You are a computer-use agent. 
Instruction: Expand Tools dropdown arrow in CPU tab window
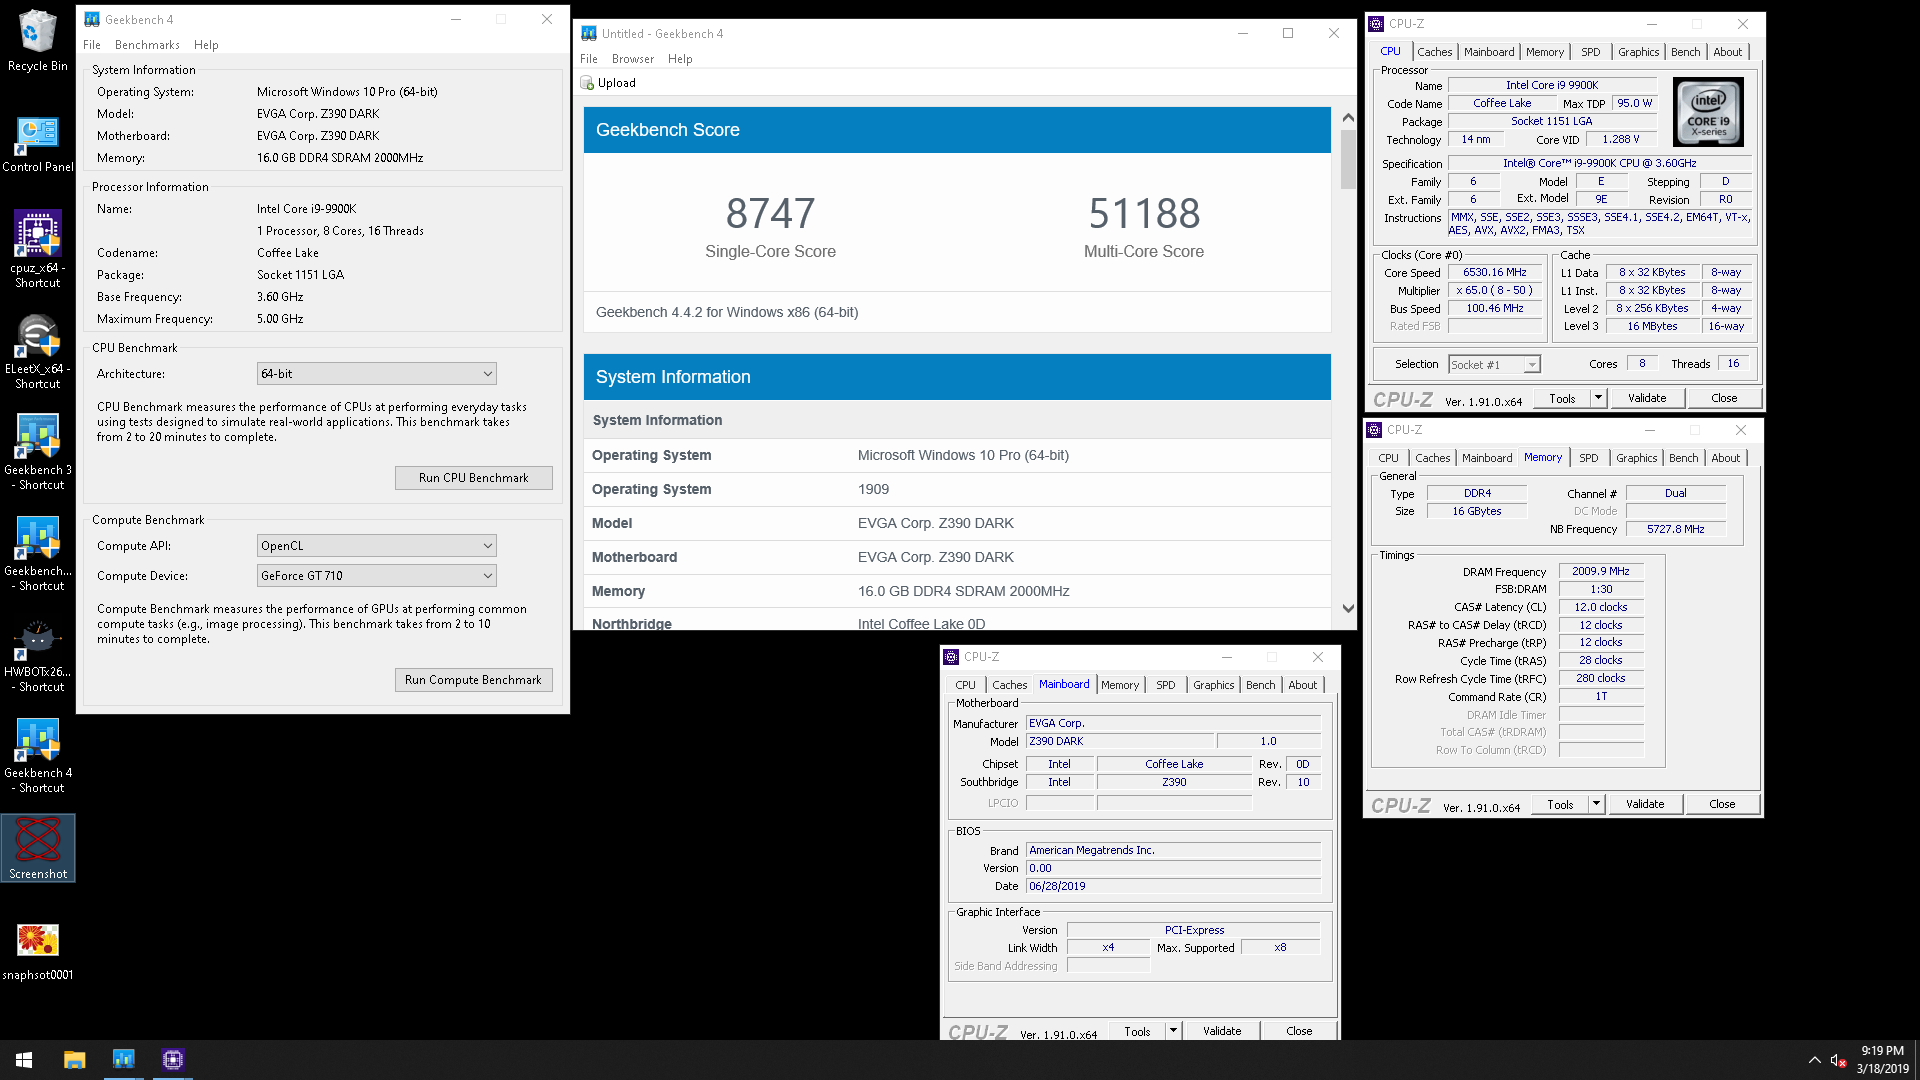click(x=1598, y=398)
